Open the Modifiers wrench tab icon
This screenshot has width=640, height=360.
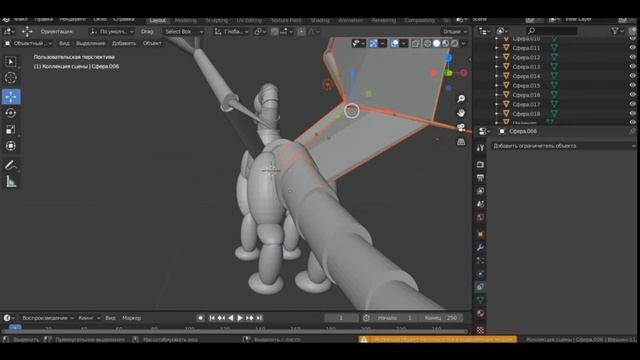click(480, 247)
